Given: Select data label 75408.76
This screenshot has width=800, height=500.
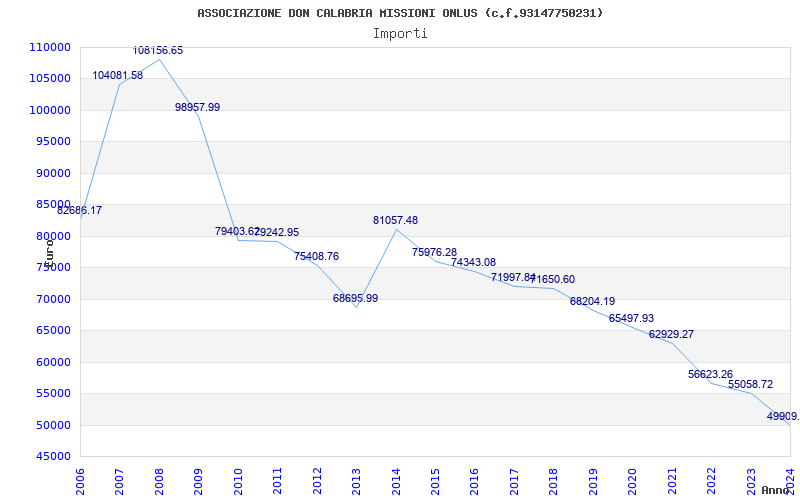Looking at the screenshot, I should pyautogui.click(x=316, y=257).
